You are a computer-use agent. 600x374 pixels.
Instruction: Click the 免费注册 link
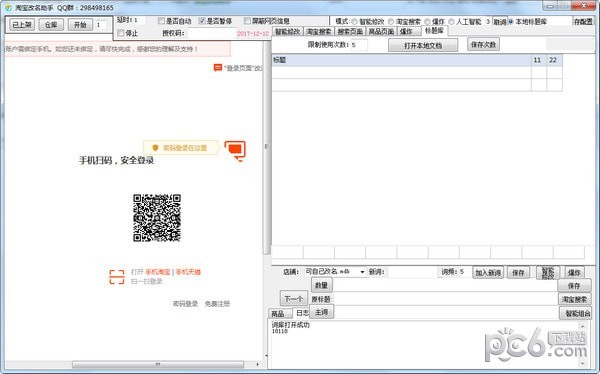[x=217, y=304]
